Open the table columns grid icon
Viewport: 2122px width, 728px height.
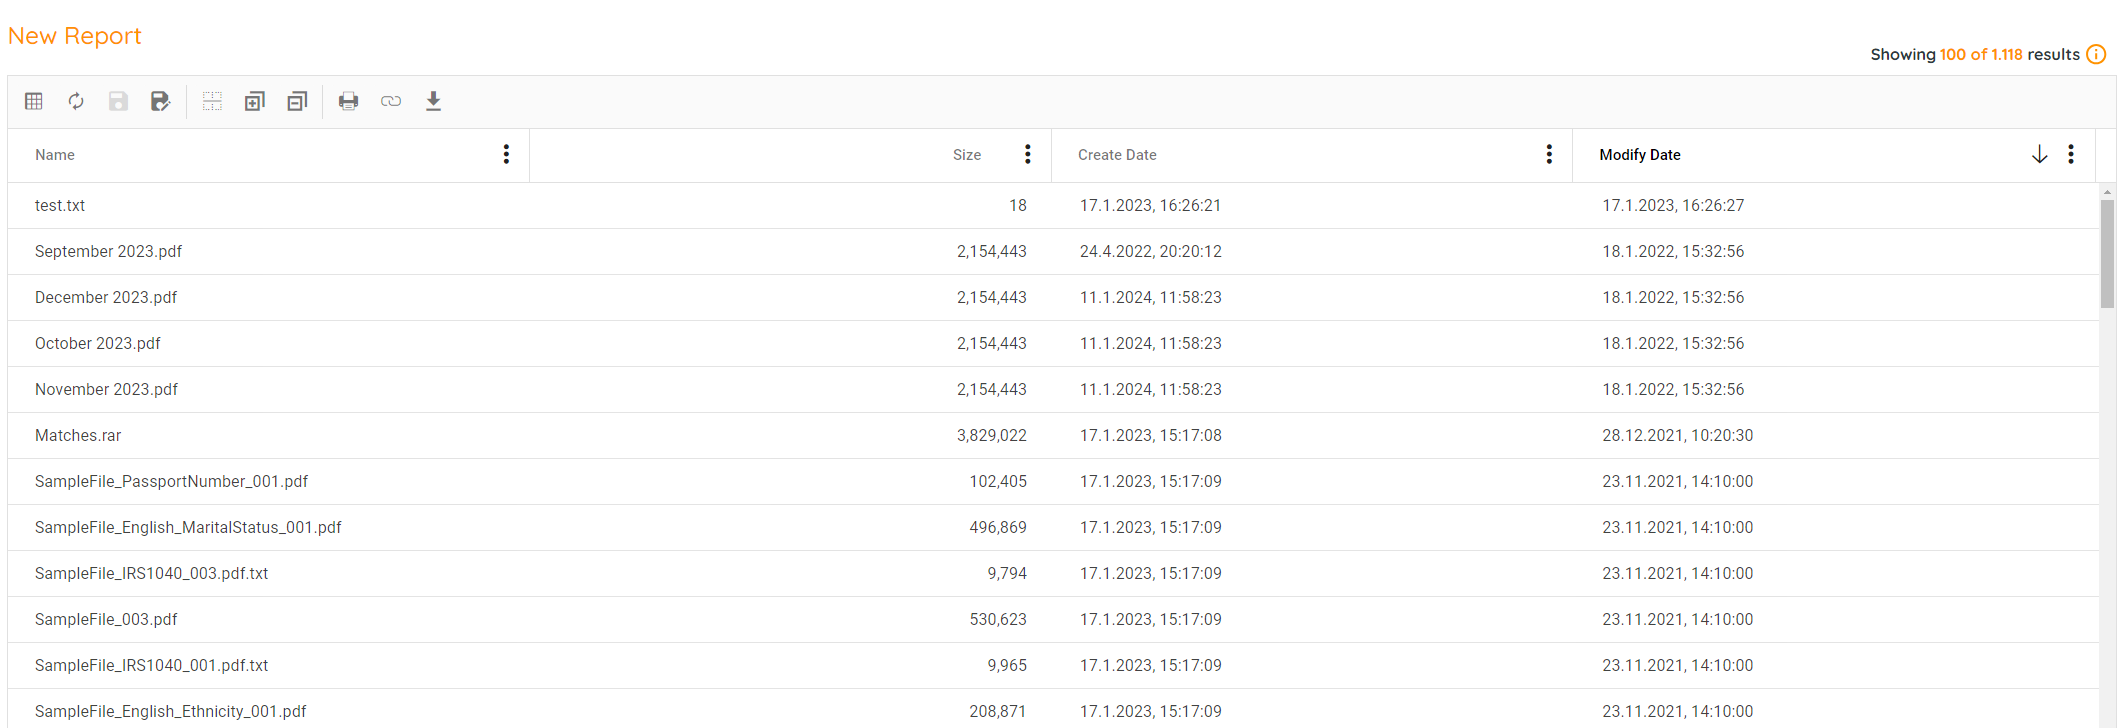(x=34, y=101)
